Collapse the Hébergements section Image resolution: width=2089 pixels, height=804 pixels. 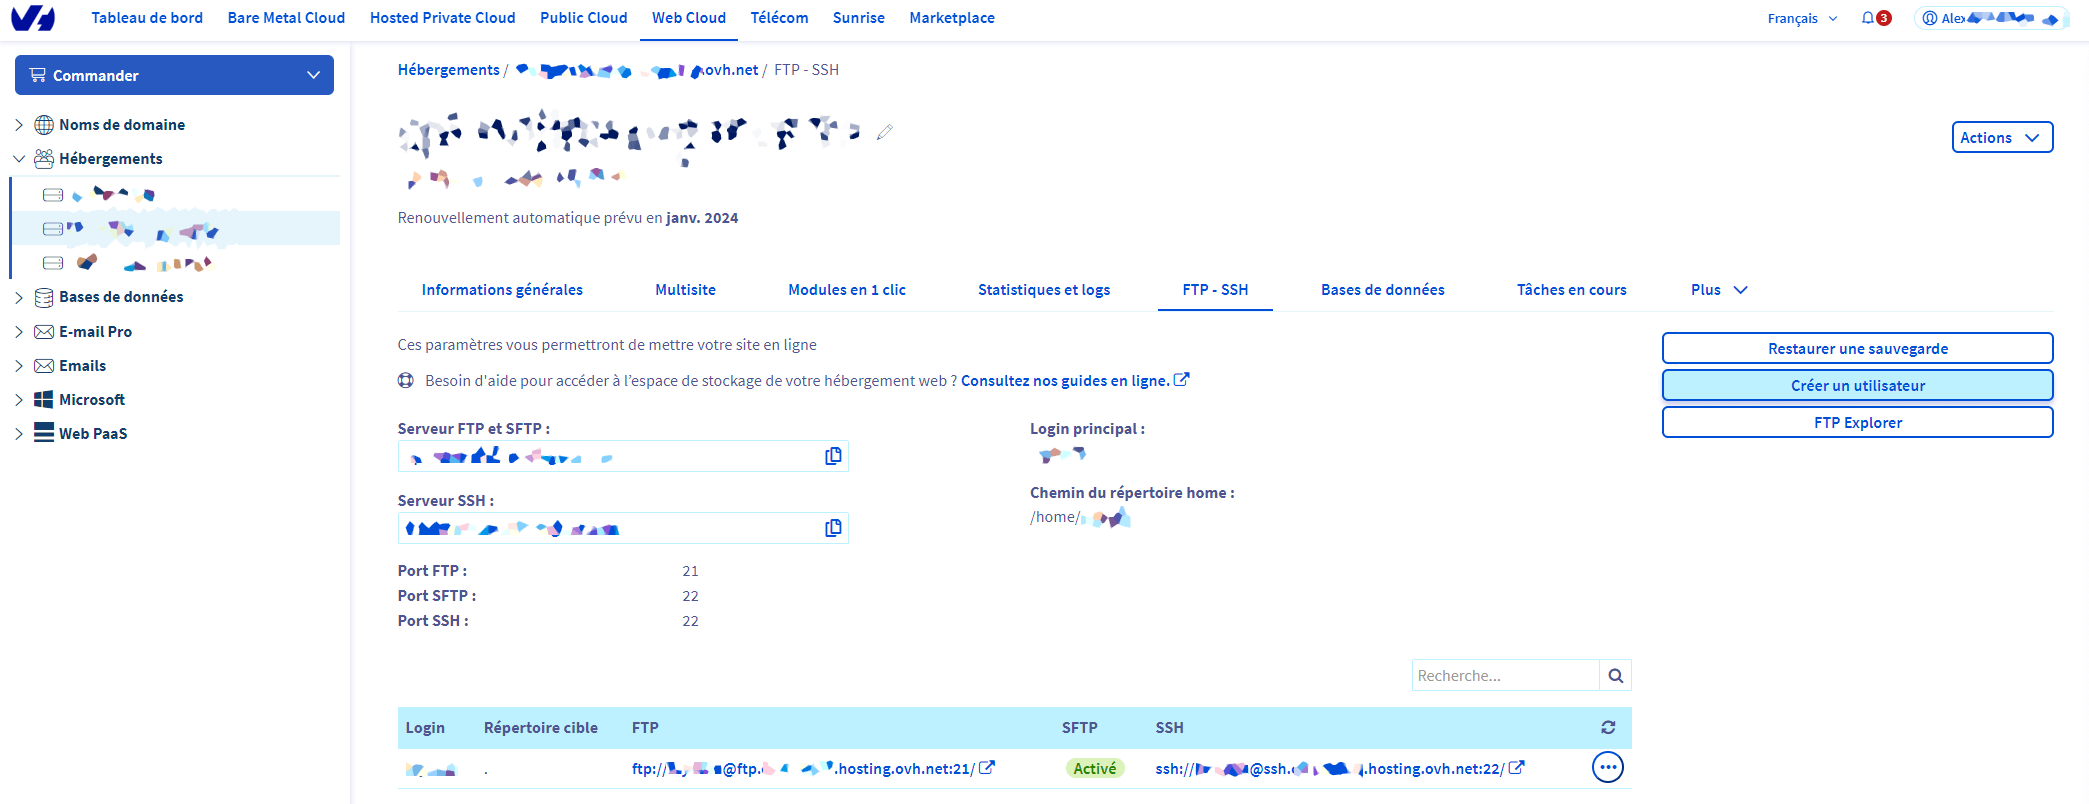[x=19, y=159]
